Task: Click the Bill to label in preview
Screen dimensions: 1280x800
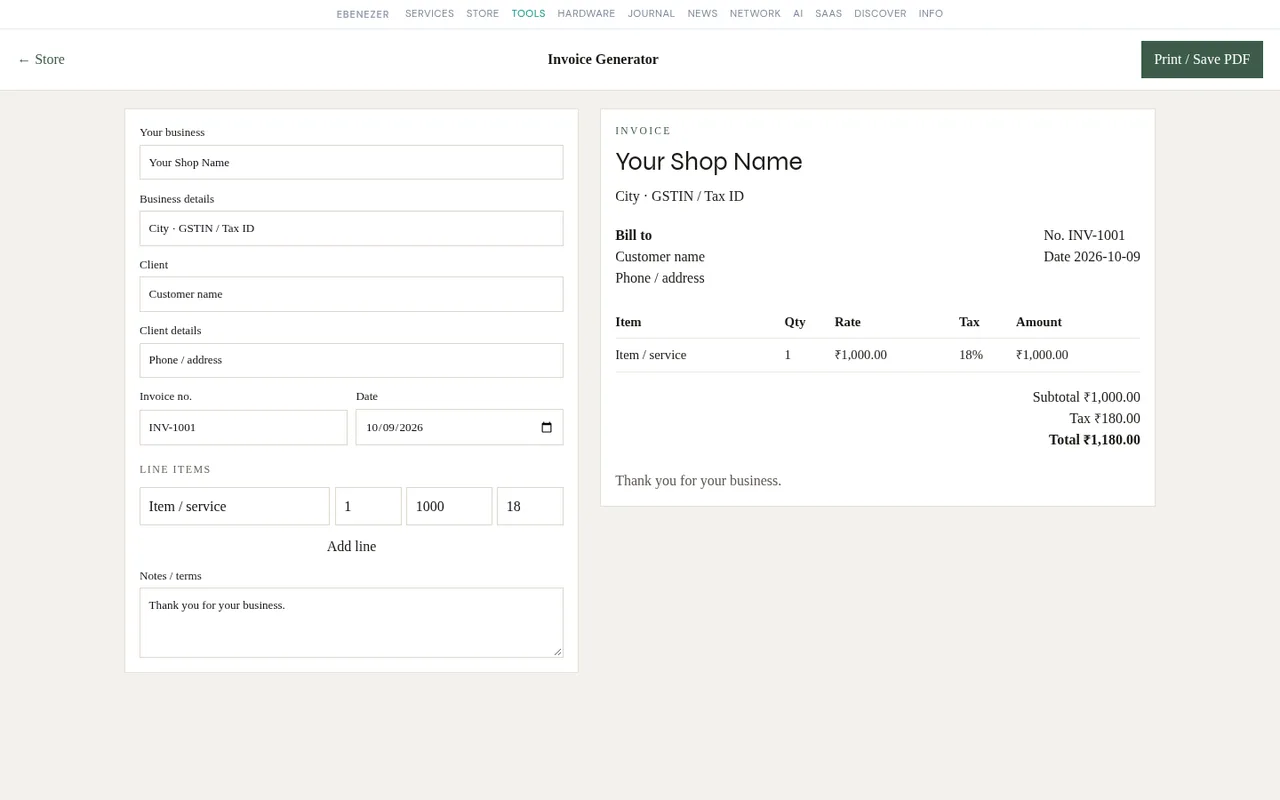Action: [x=633, y=235]
